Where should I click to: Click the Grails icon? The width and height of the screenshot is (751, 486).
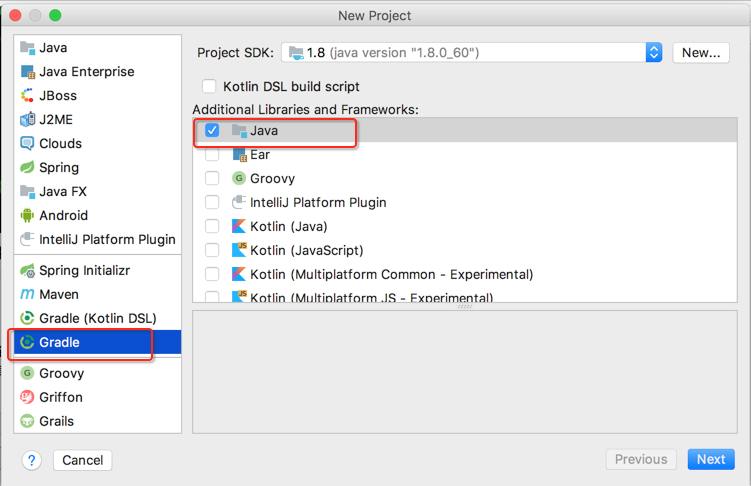(27, 421)
